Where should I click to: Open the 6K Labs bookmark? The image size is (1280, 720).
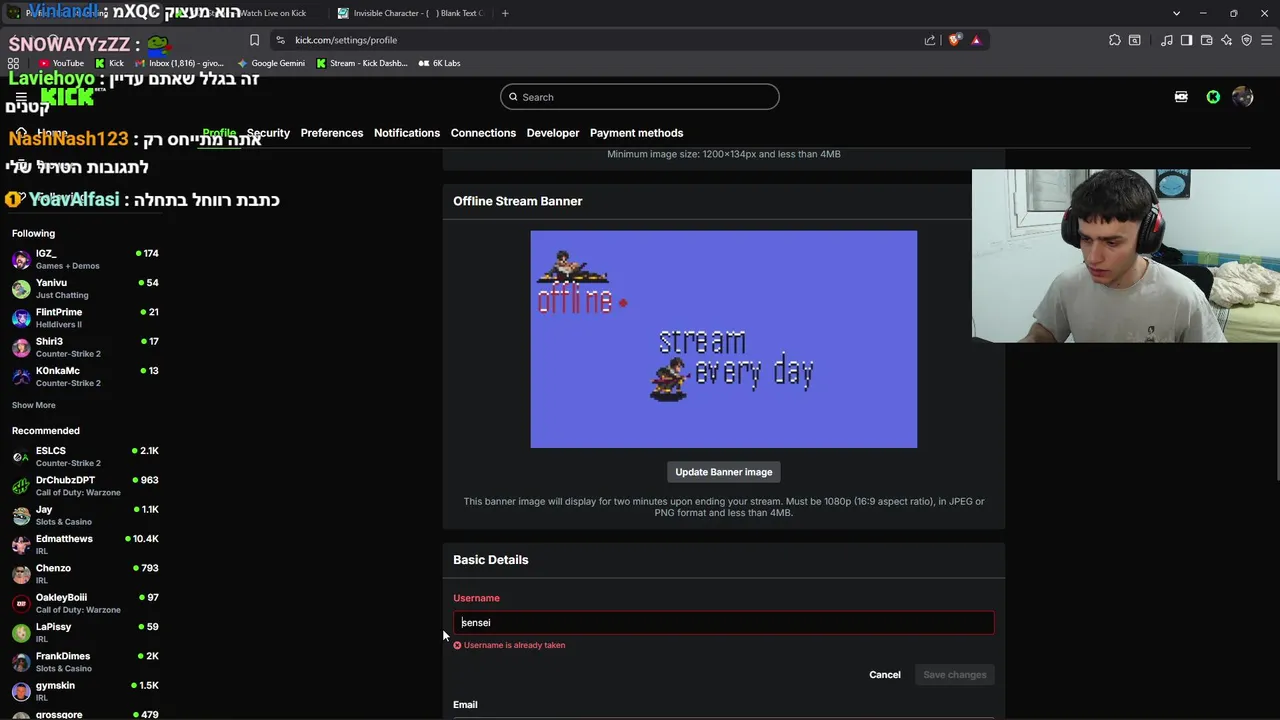pos(439,63)
